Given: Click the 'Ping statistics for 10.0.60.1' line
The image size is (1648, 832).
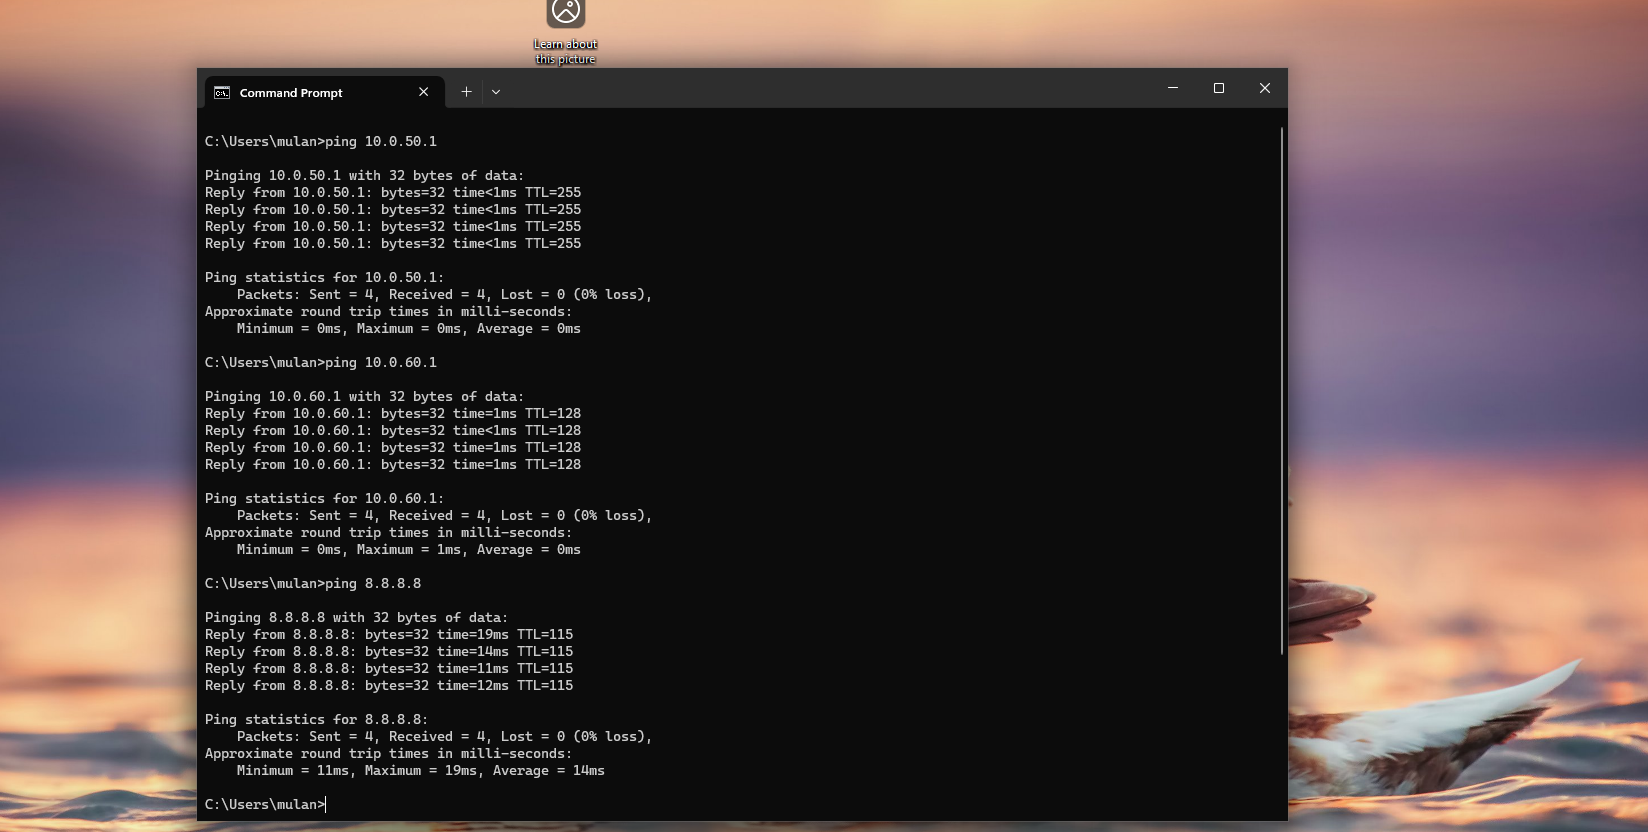Looking at the screenshot, I should pos(324,499).
